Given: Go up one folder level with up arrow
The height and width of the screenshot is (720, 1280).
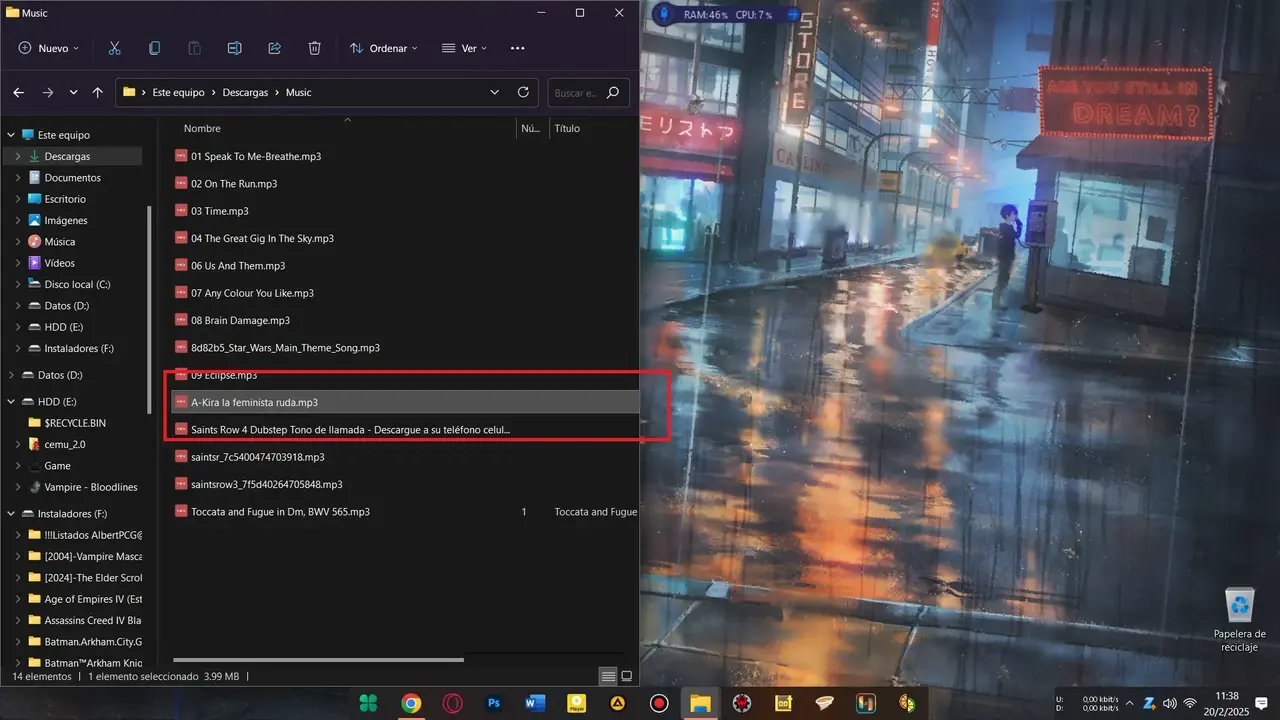Looking at the screenshot, I should pyautogui.click(x=97, y=92).
